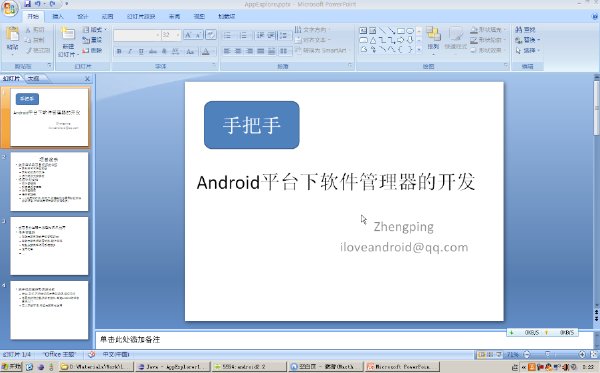Convert text using 转换为 SmartArt button

[x=322, y=50]
